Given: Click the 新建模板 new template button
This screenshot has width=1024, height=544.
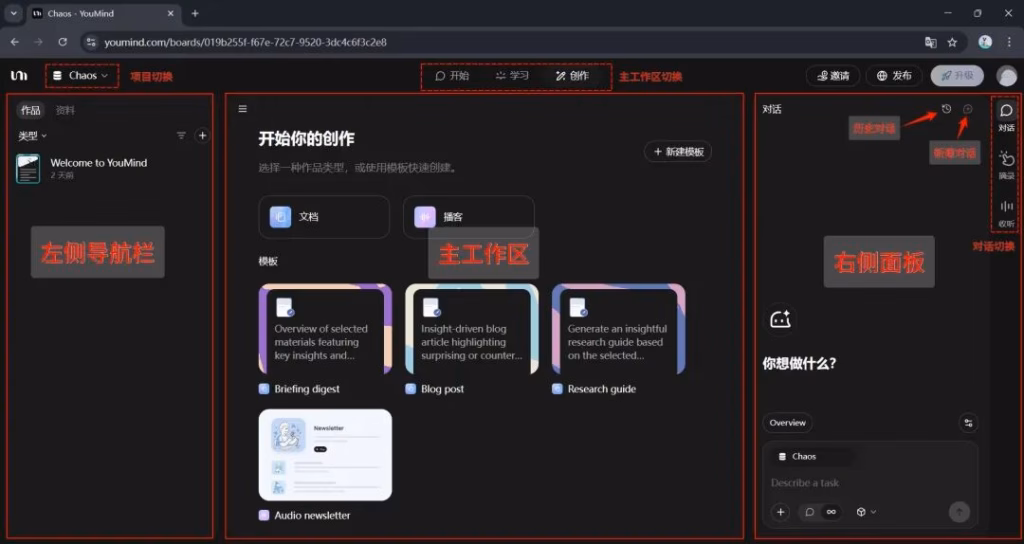Looking at the screenshot, I should (x=678, y=152).
